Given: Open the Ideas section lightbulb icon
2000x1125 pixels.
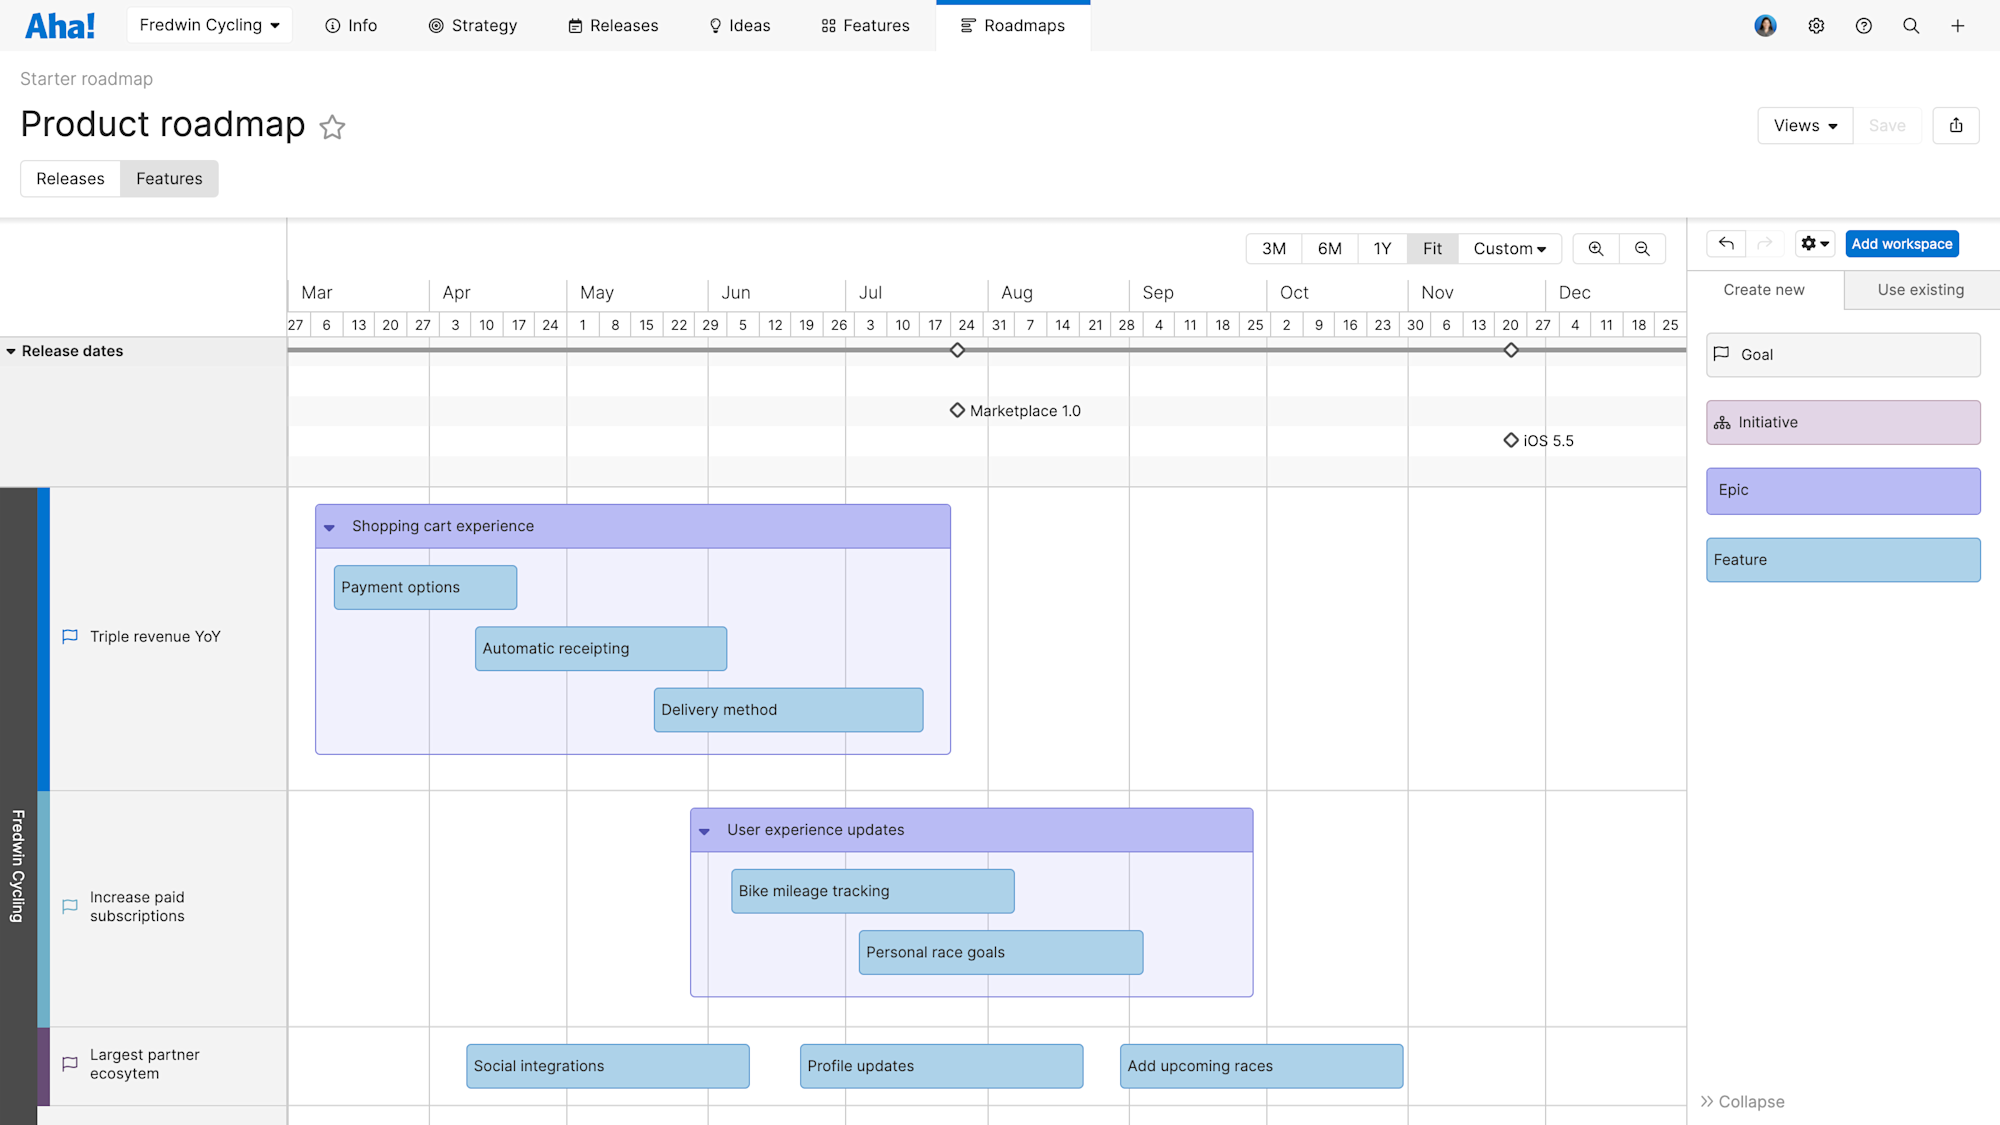Looking at the screenshot, I should 714,25.
